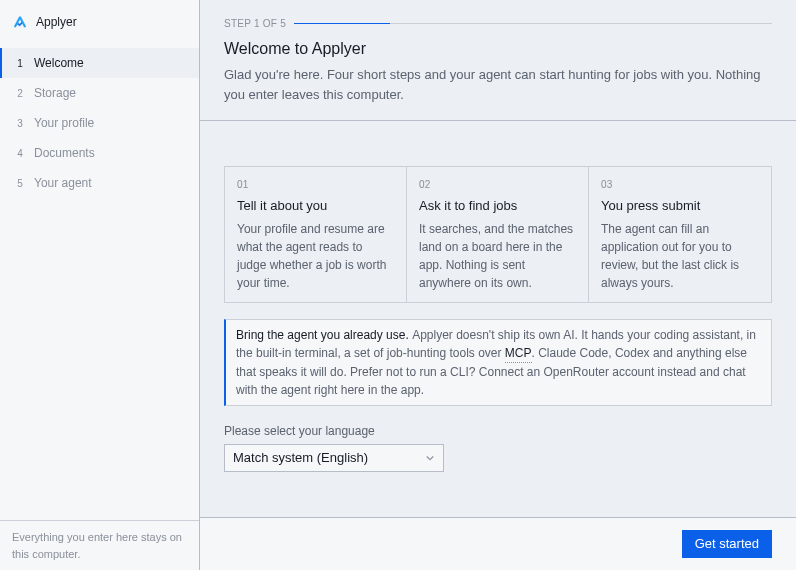796x570 pixels.
Task: Jump to the Your agent step
Action: (100, 183)
